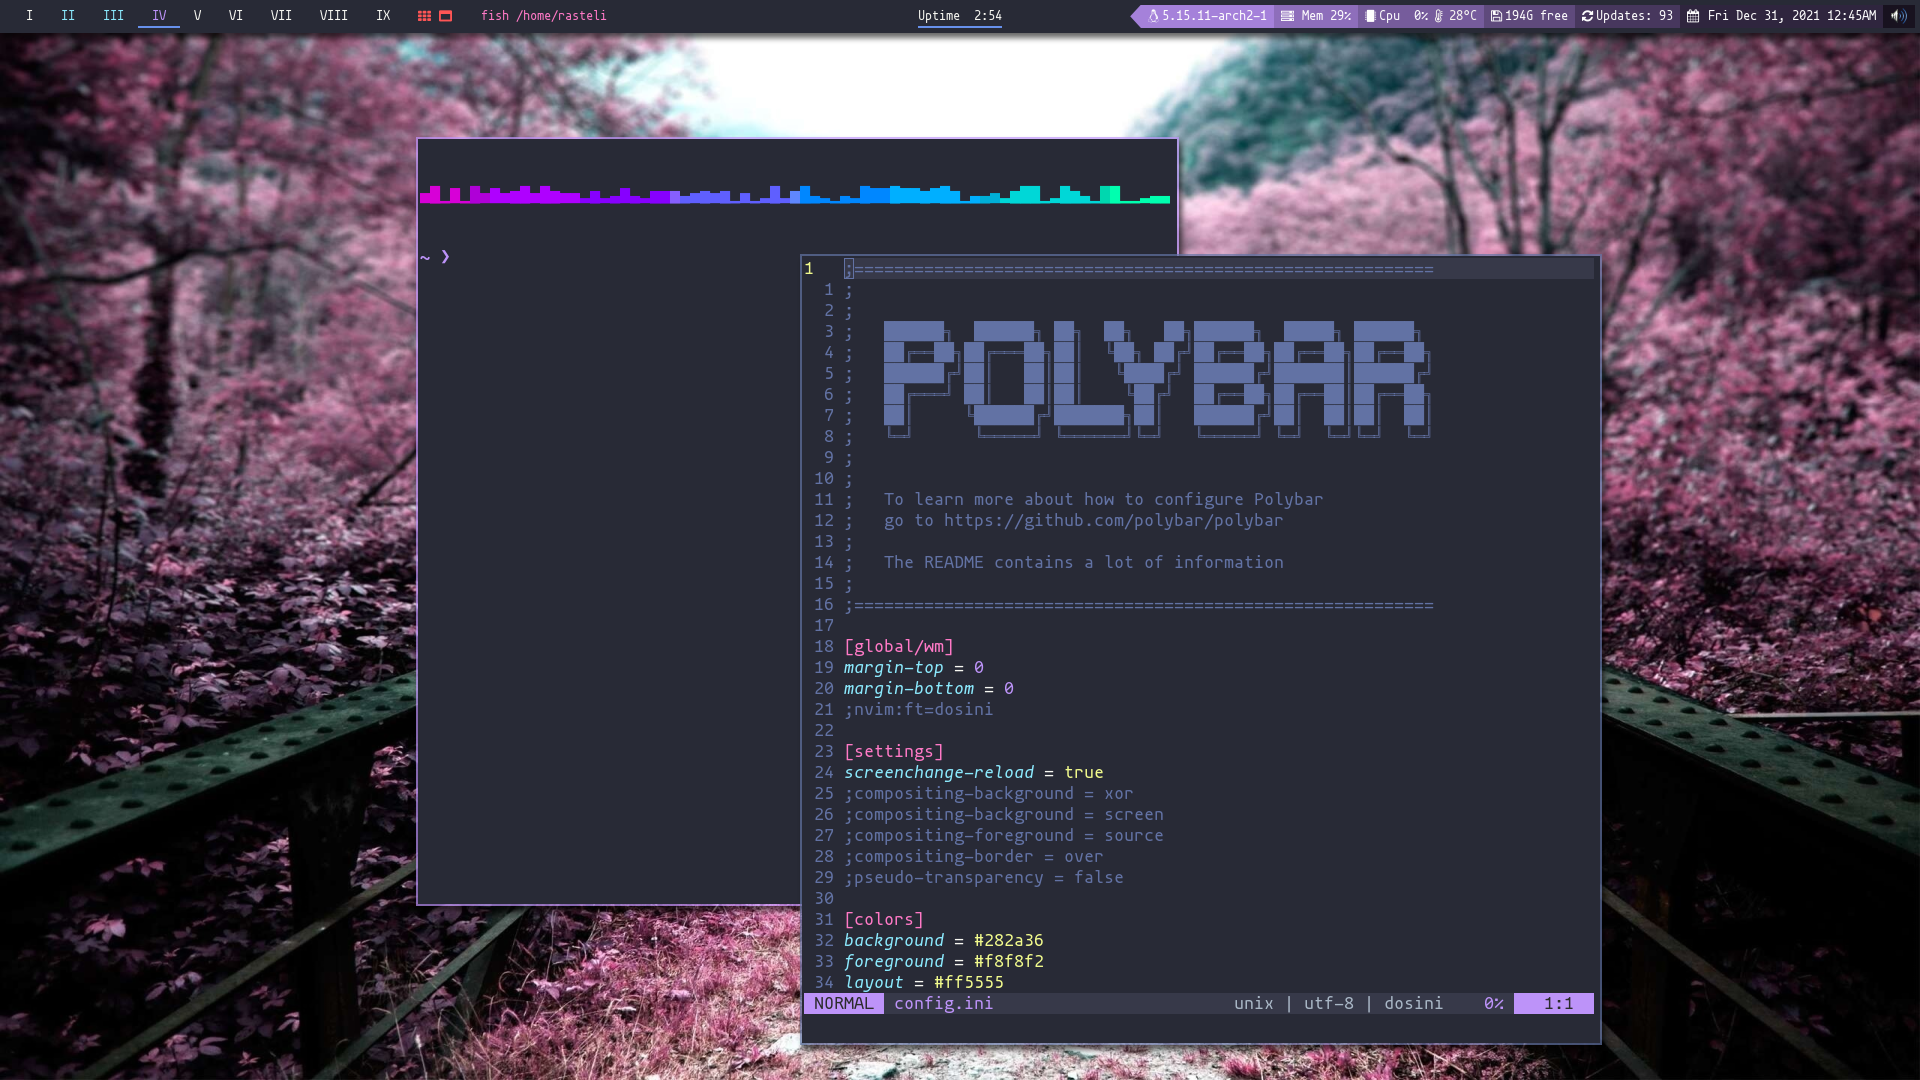Click the 0% scroll position in statusline
Viewport: 1920px width, 1080px height.
(x=1494, y=1004)
